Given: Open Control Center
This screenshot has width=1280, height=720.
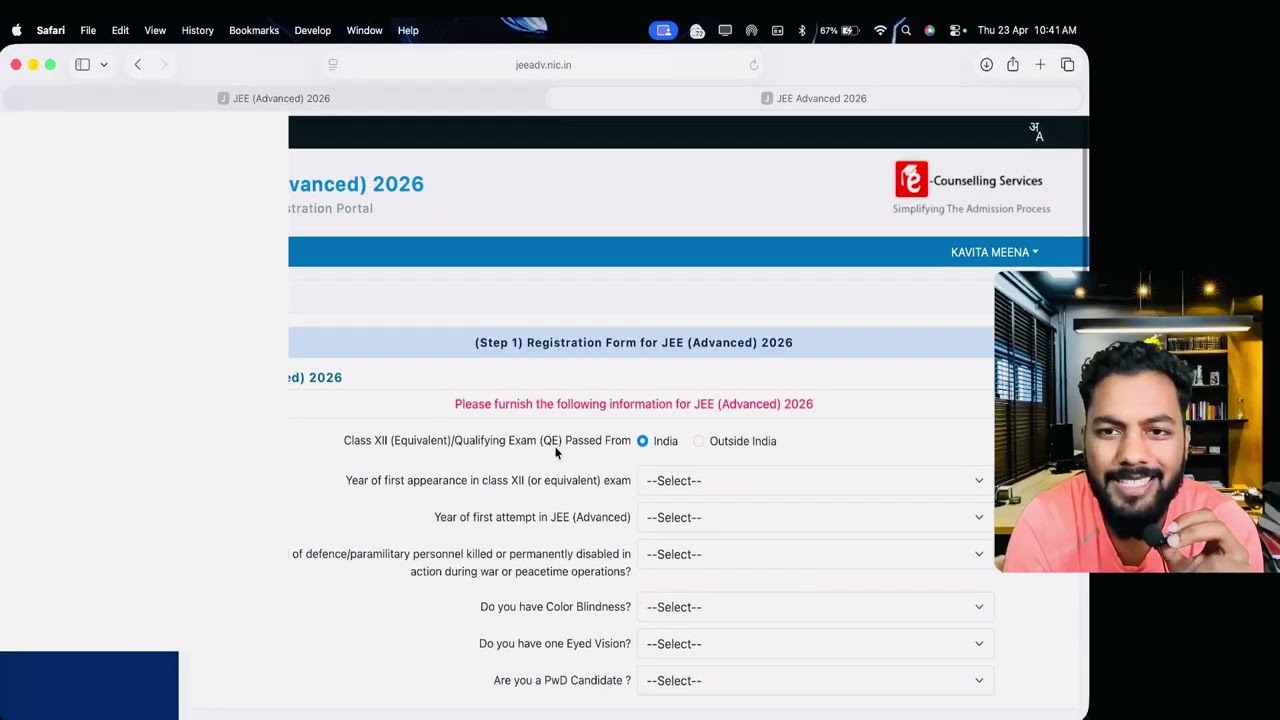Looking at the screenshot, I should point(955,30).
